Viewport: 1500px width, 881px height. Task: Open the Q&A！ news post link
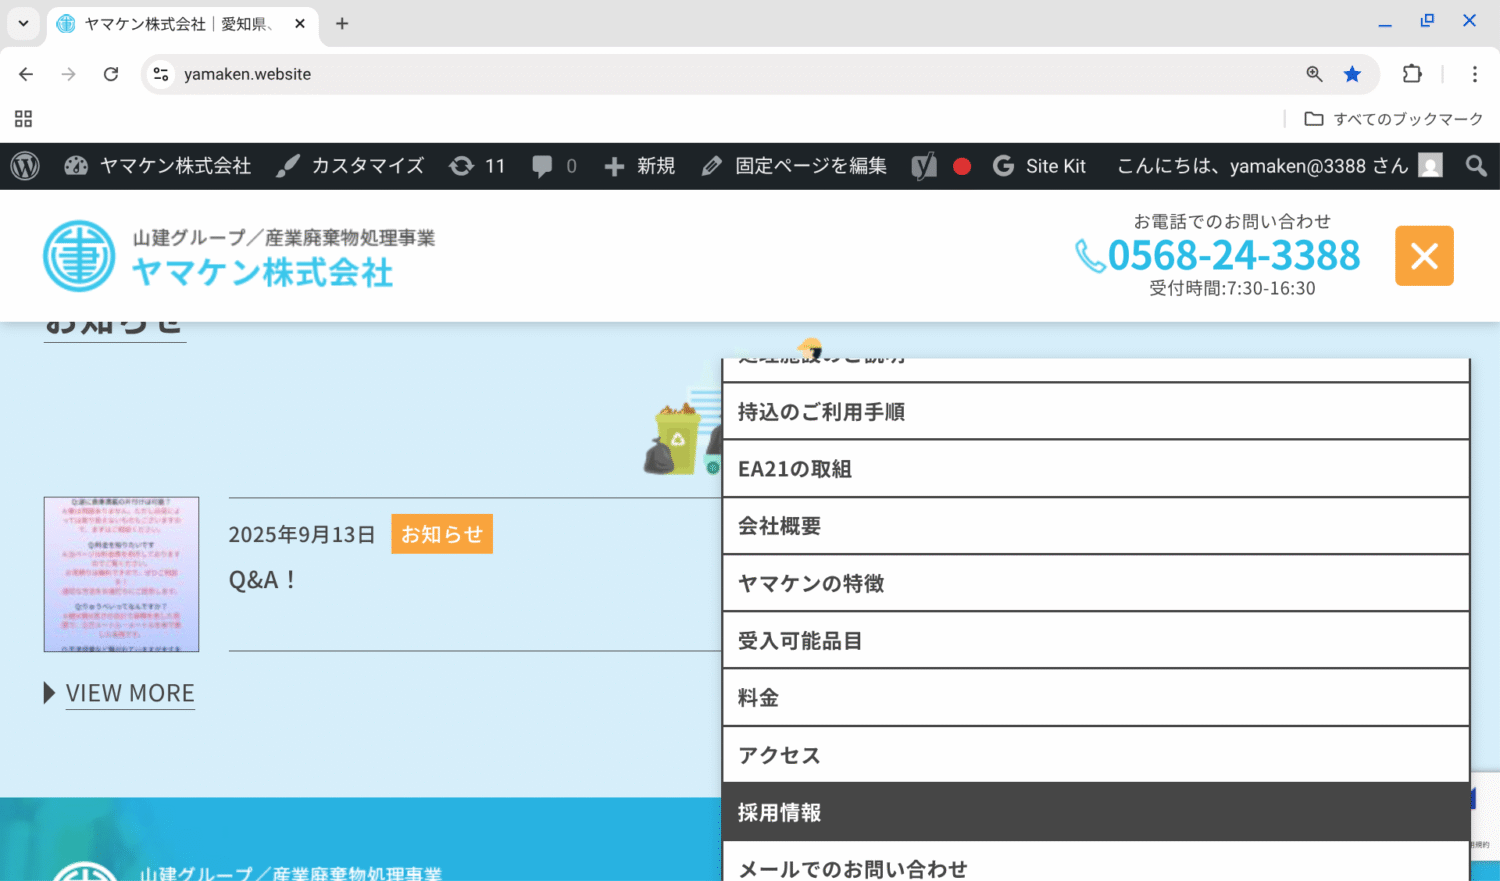(x=262, y=580)
